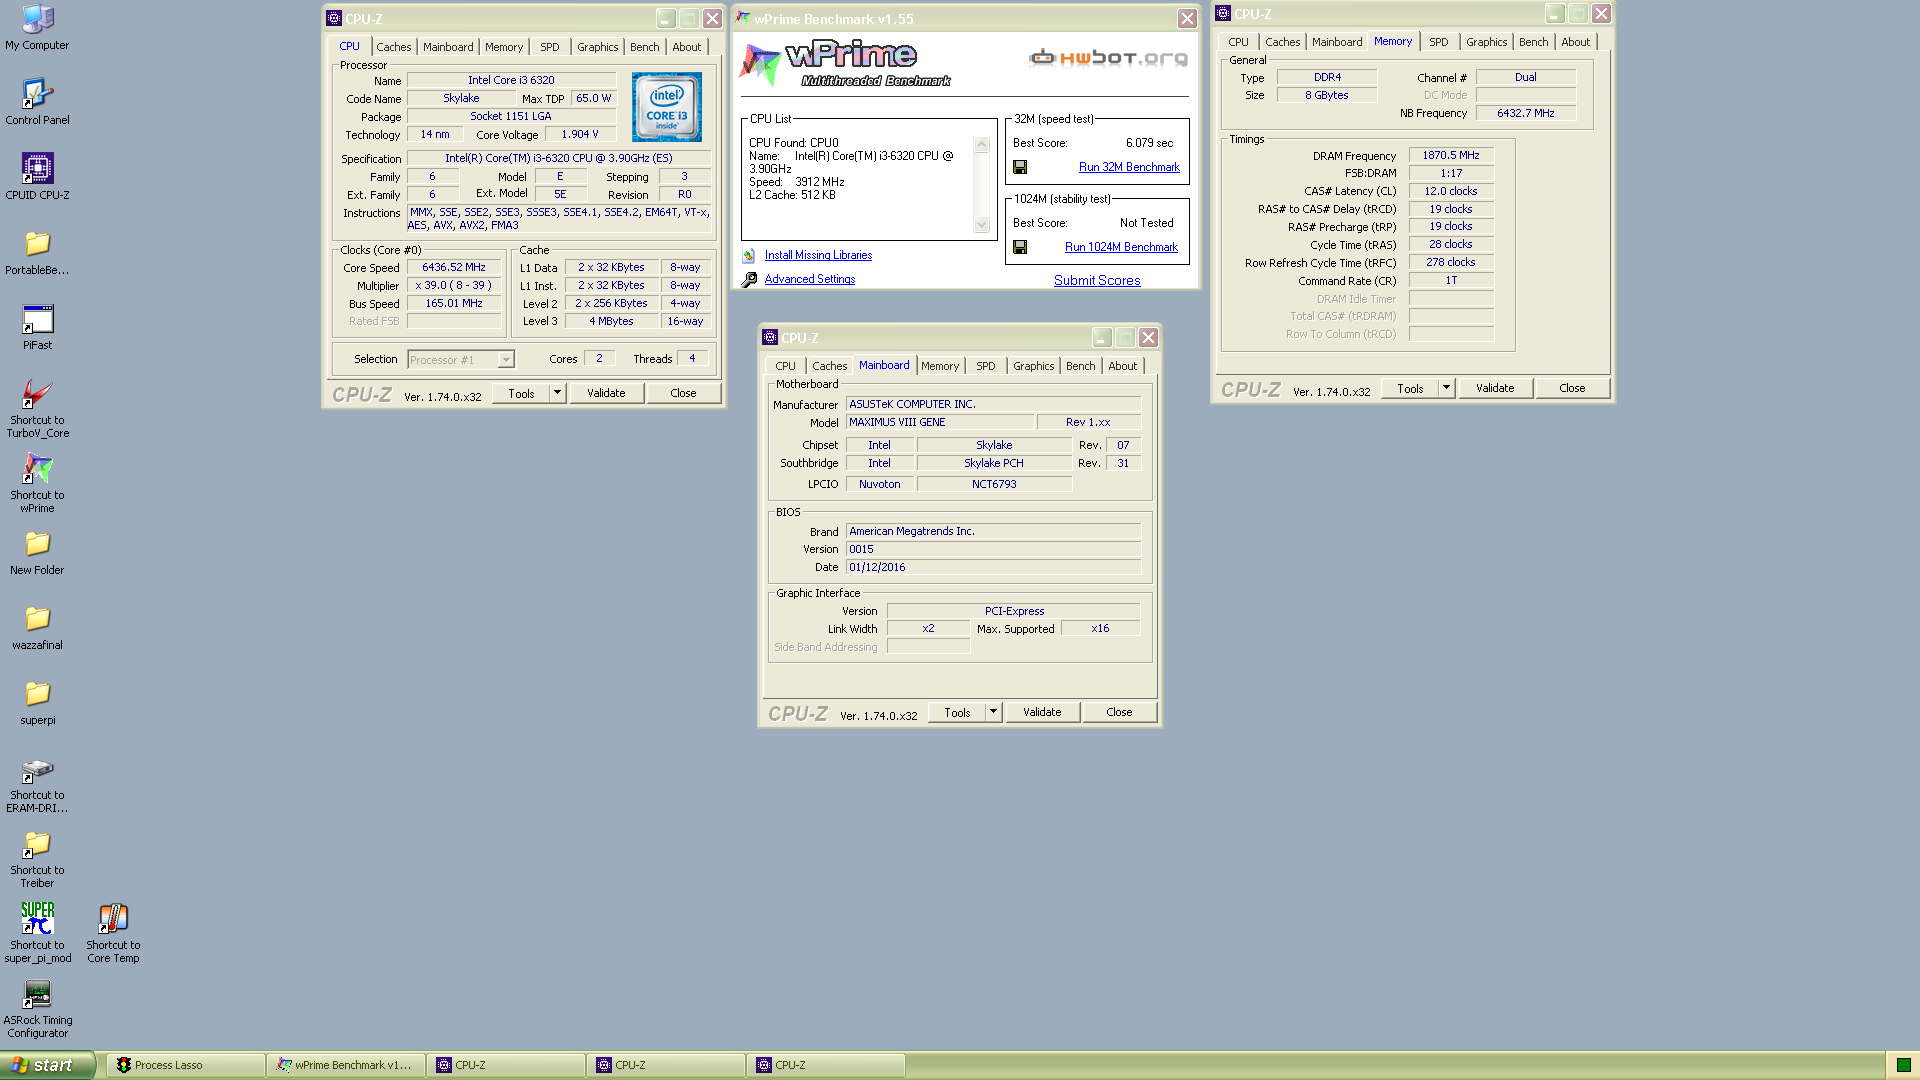Launch Shortcut to wPrime desktop icon

pyautogui.click(x=37, y=483)
